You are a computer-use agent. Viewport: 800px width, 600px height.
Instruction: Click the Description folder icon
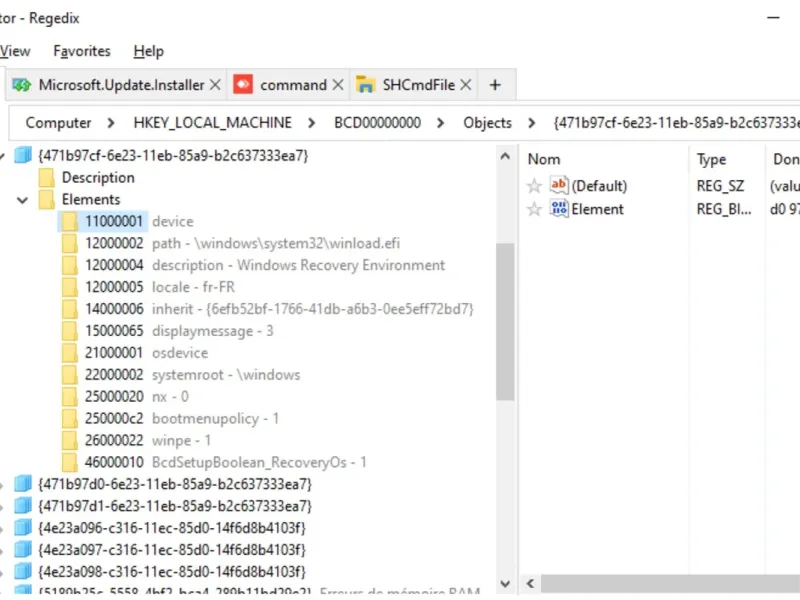(x=46, y=178)
